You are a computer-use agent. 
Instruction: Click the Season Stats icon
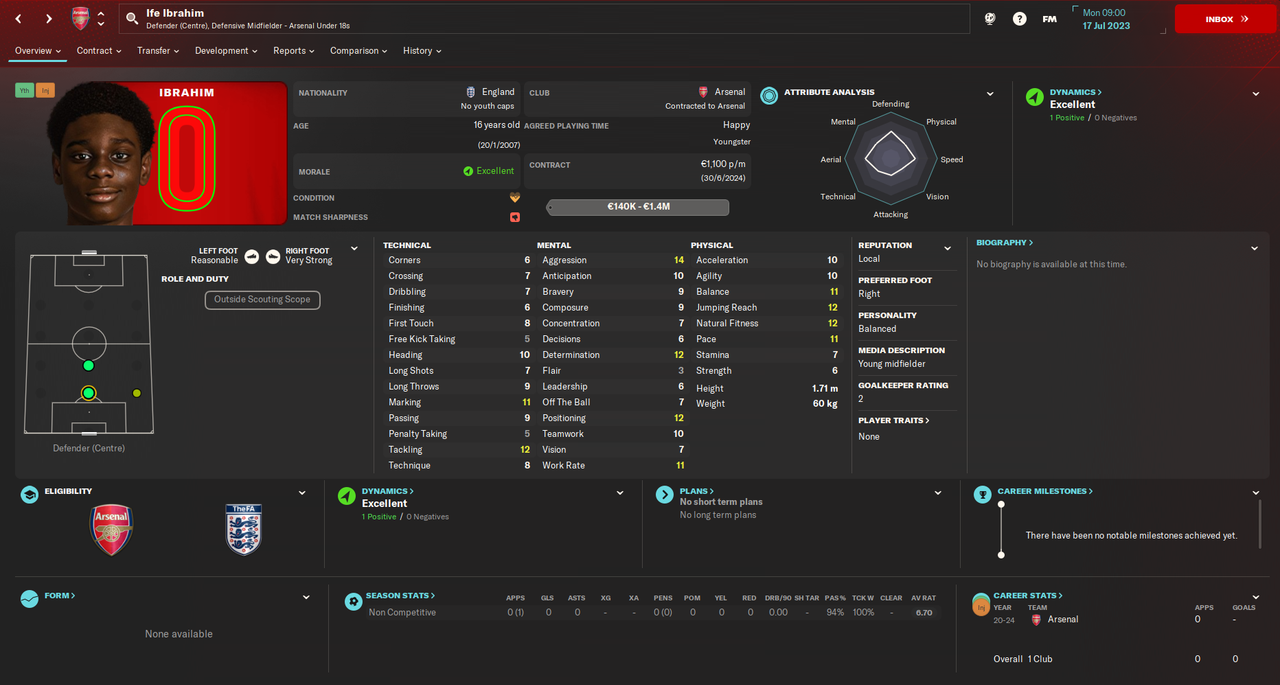353,601
